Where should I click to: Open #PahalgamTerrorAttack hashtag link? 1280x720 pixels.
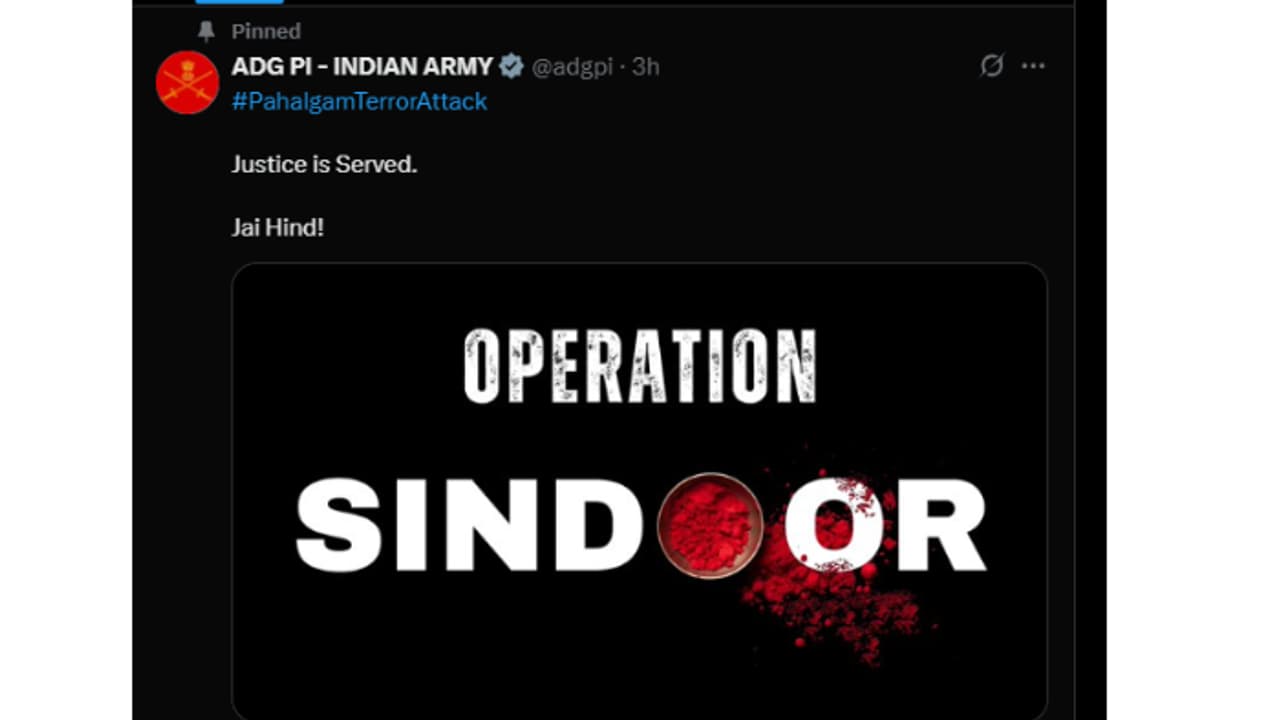[x=359, y=101]
